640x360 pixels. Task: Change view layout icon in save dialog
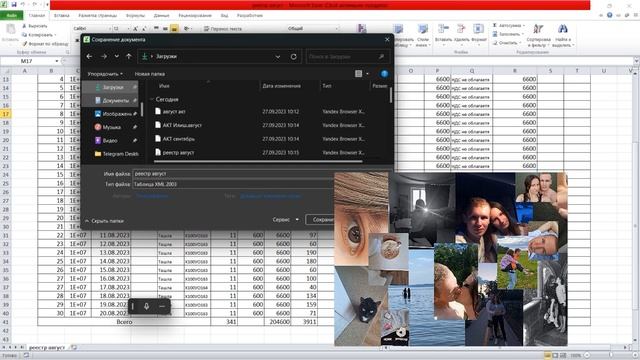(x=358, y=73)
